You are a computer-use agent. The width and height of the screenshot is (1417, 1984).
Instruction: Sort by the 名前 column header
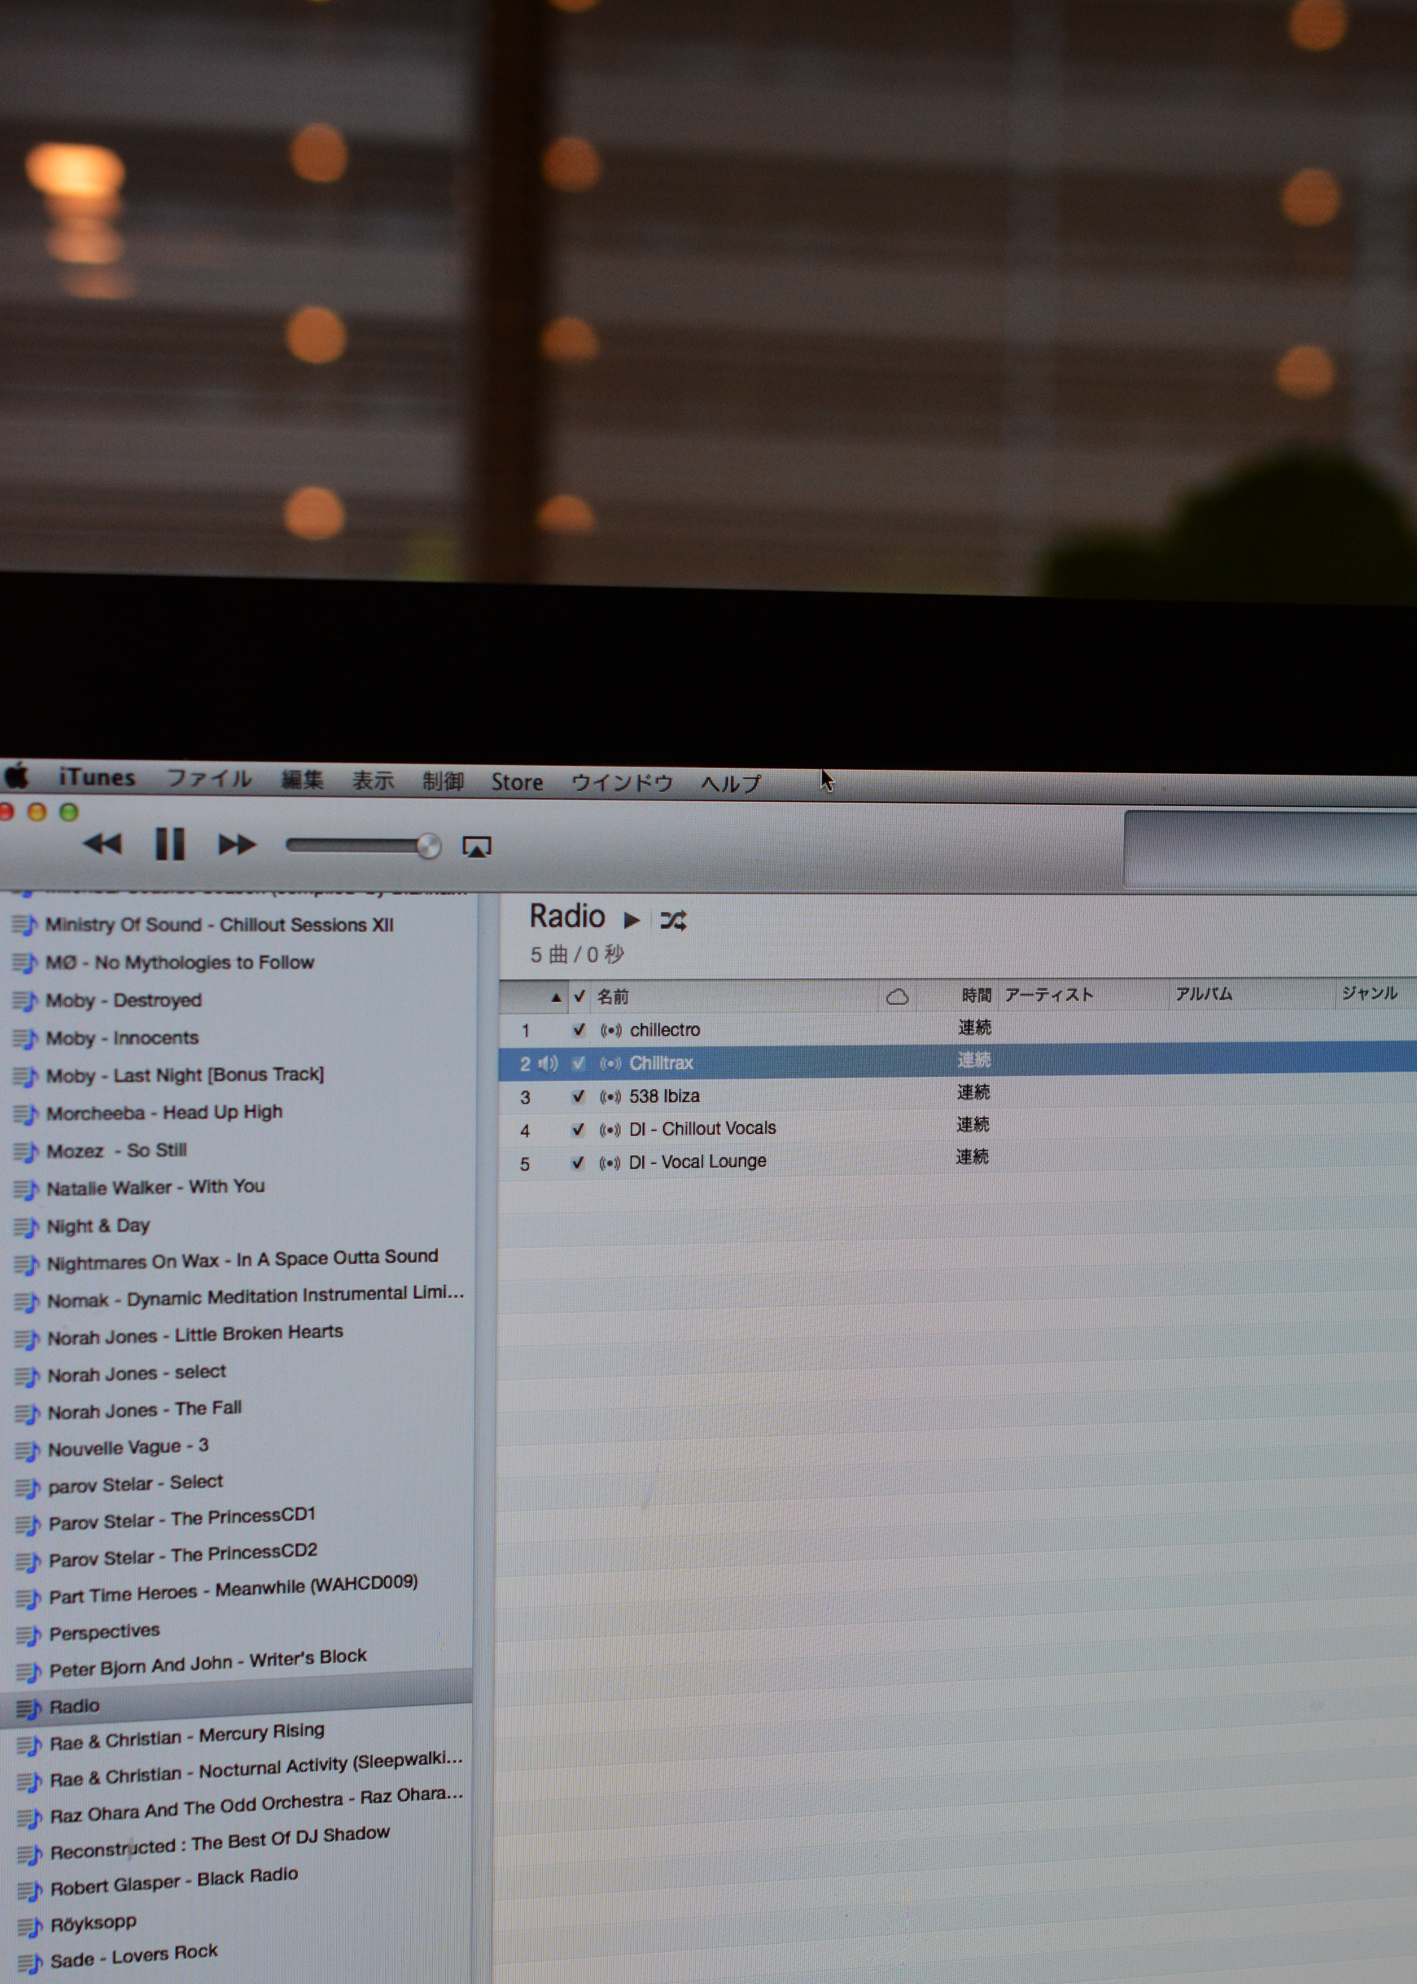tap(613, 996)
